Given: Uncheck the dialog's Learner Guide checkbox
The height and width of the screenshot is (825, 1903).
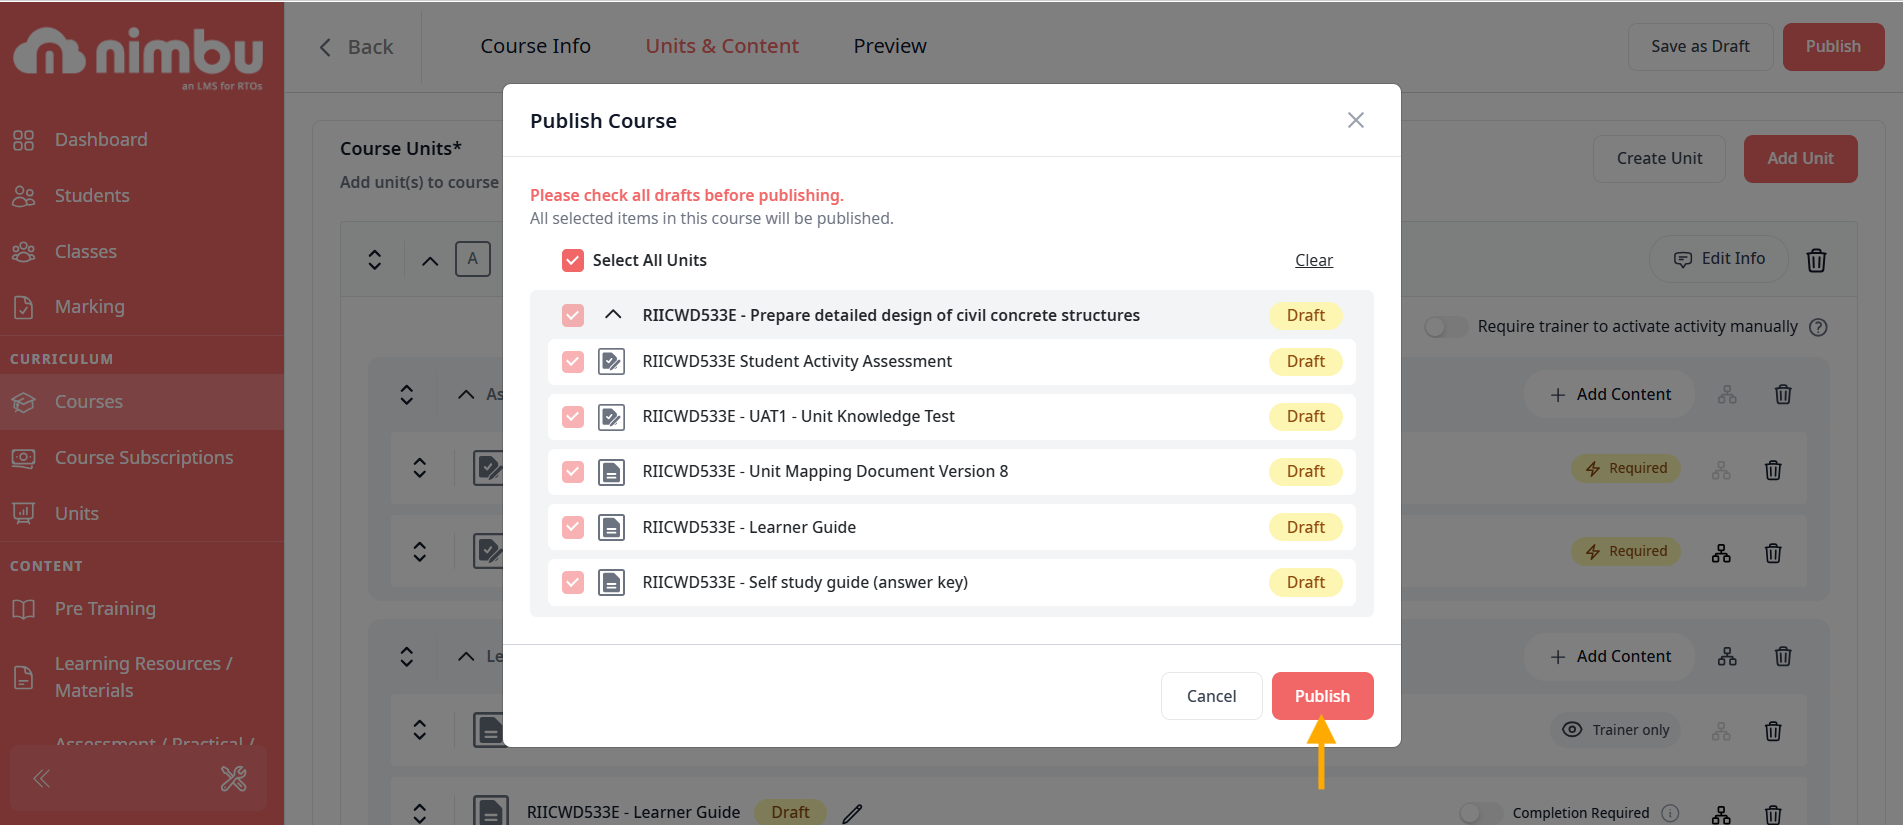Looking at the screenshot, I should [x=573, y=527].
